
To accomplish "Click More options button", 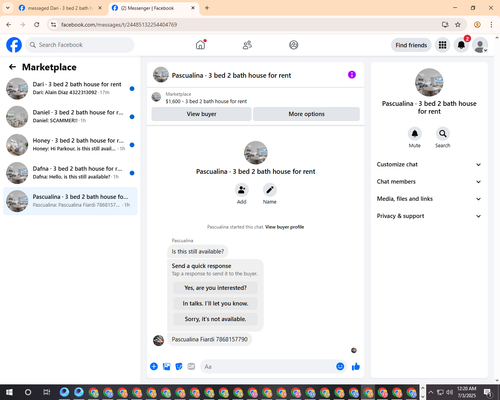I will point(306,114).
